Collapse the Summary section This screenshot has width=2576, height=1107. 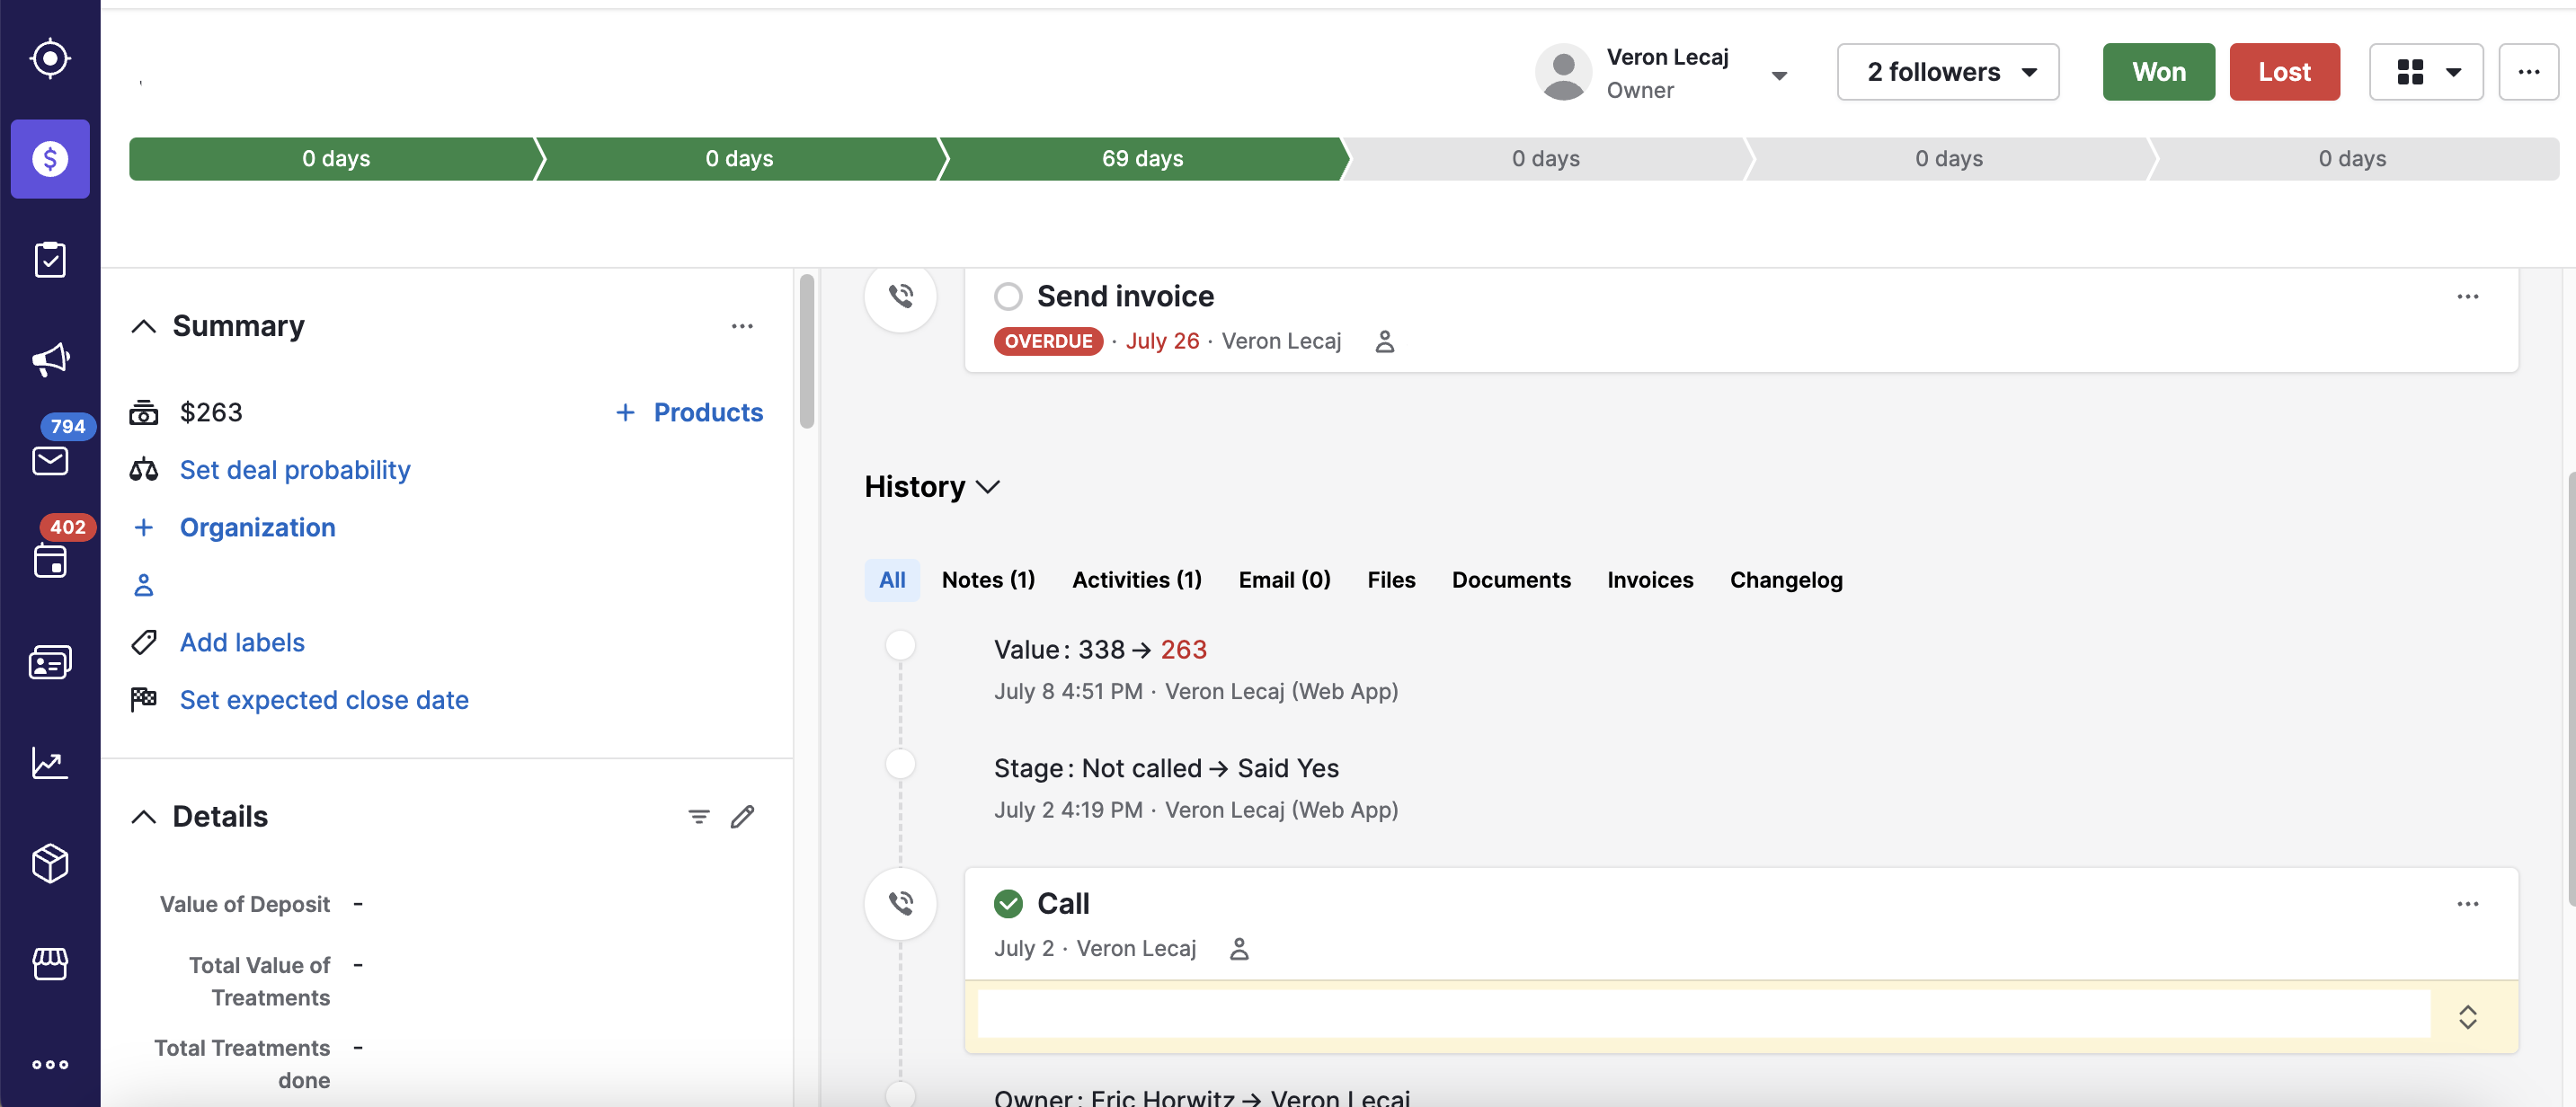pyautogui.click(x=144, y=326)
